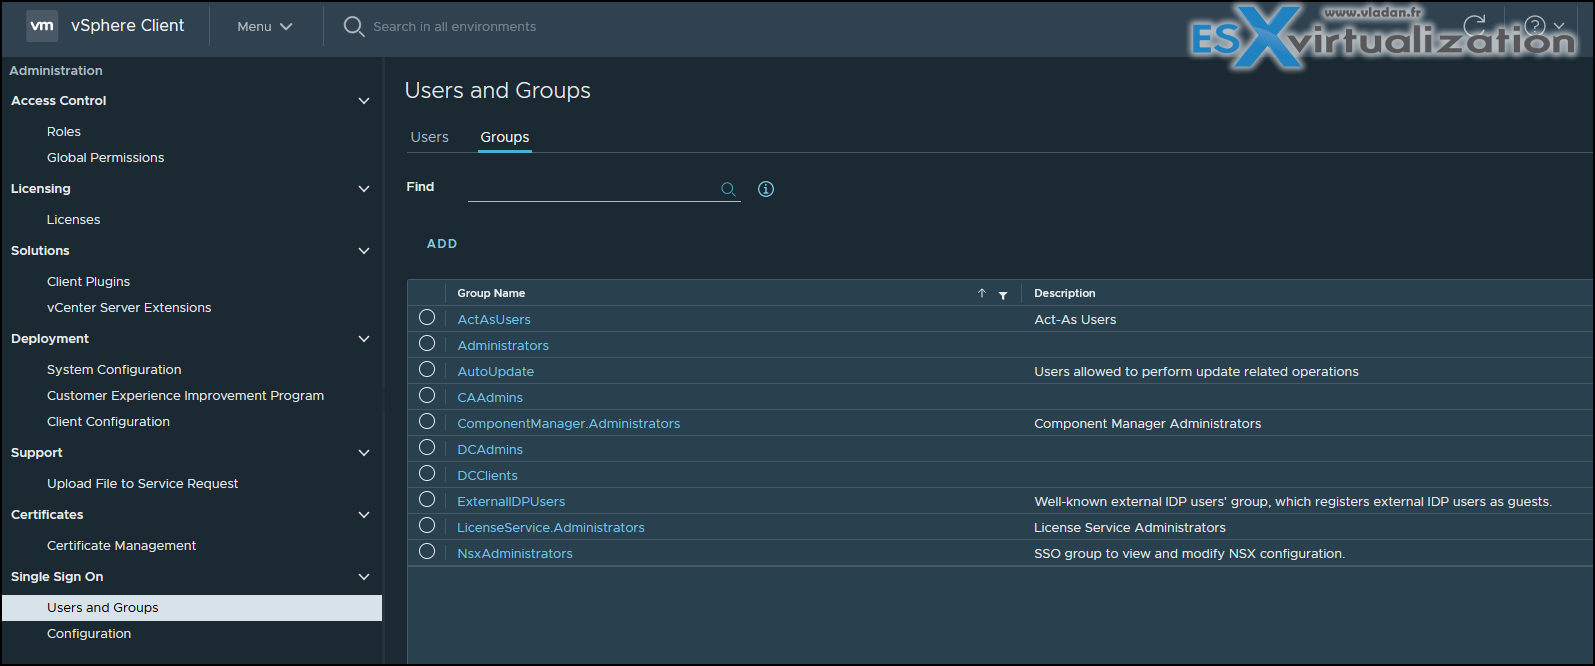Open the Menu dropdown
The width and height of the screenshot is (1595, 666).
click(x=264, y=27)
